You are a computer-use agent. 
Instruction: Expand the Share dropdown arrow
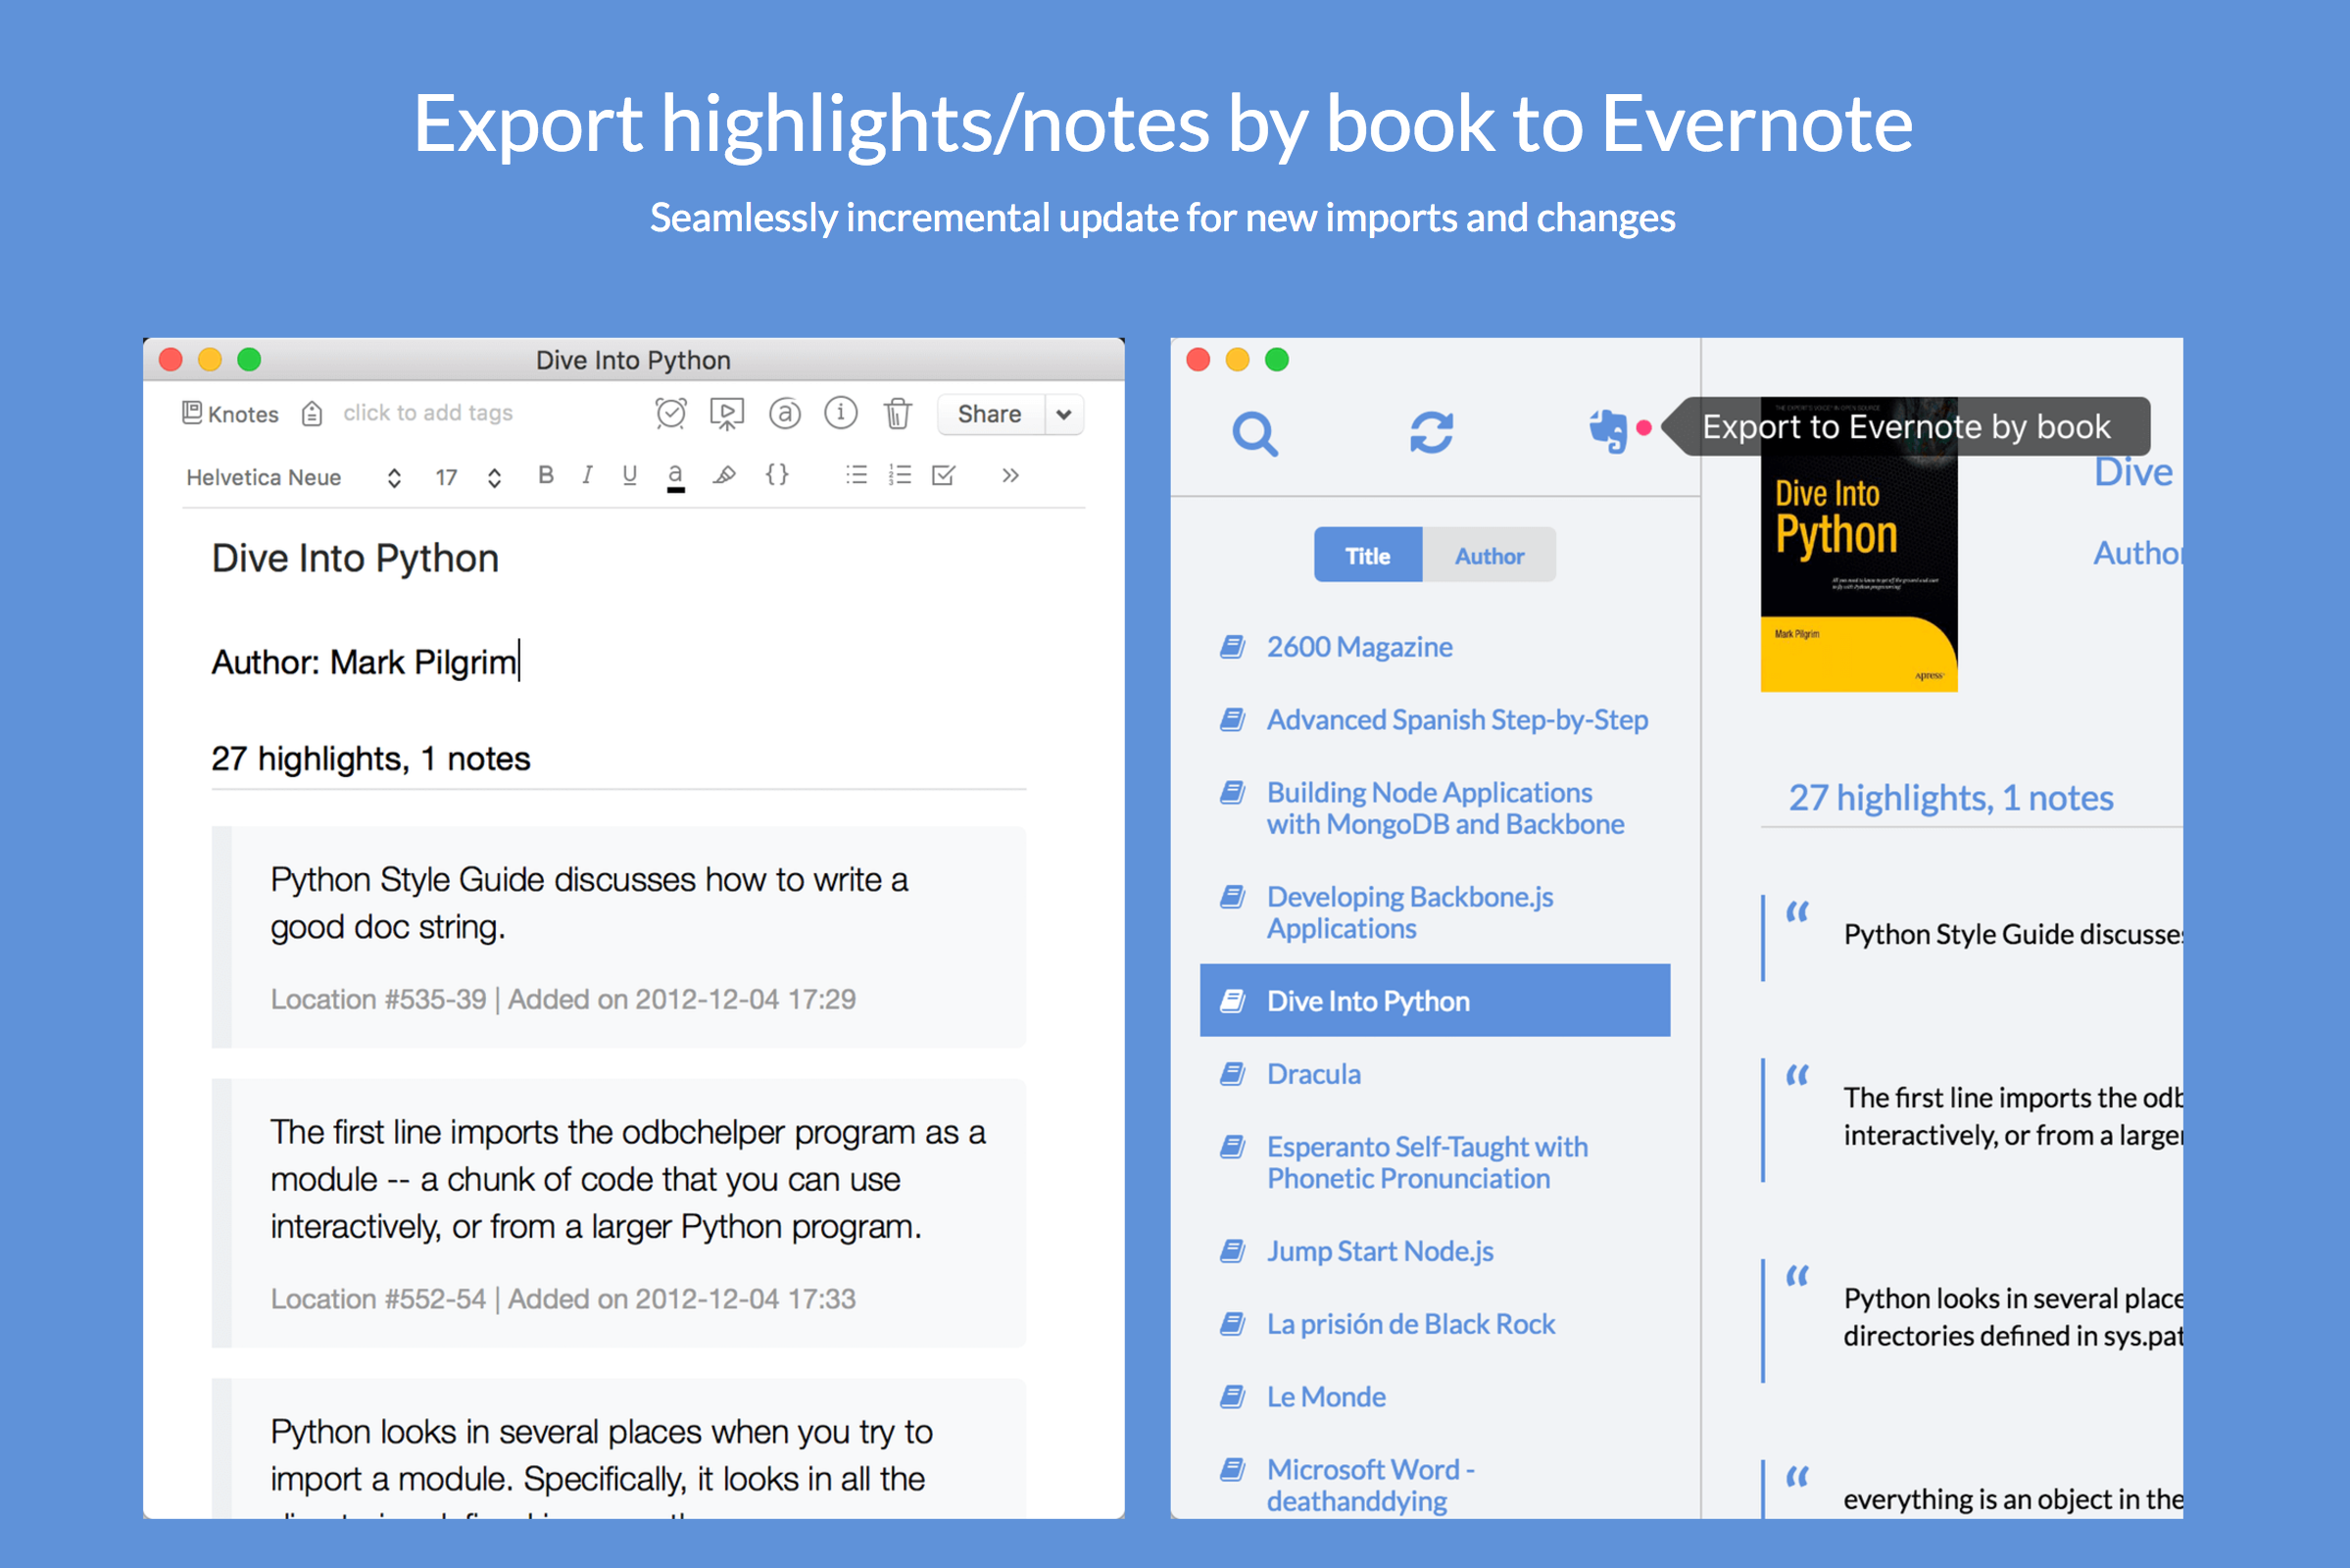(x=1064, y=414)
